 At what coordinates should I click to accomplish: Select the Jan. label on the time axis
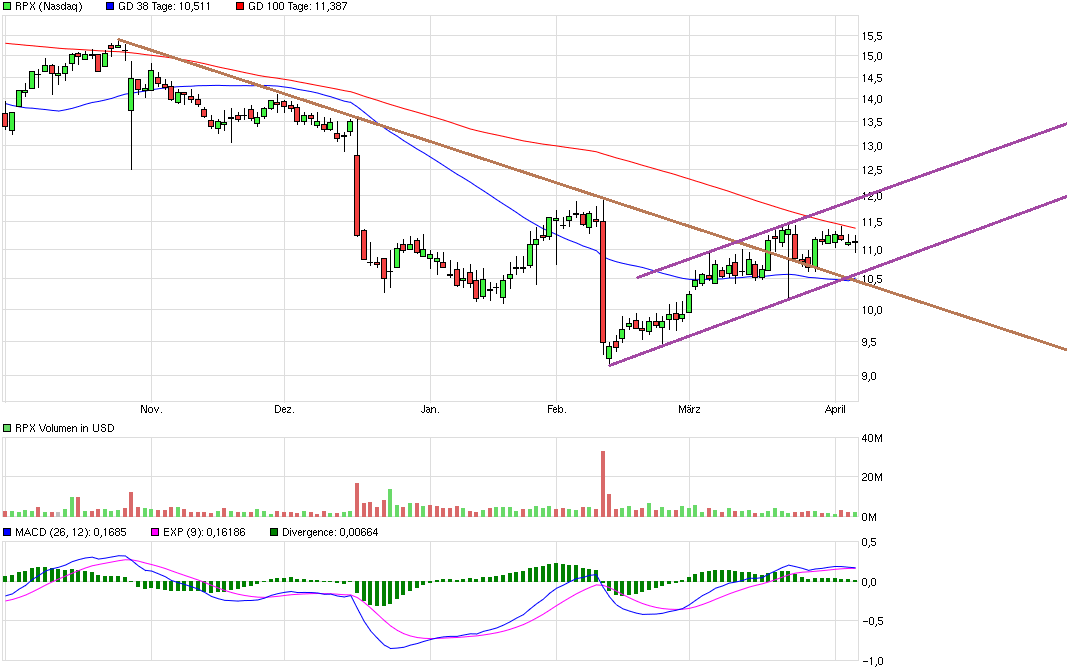(x=430, y=409)
